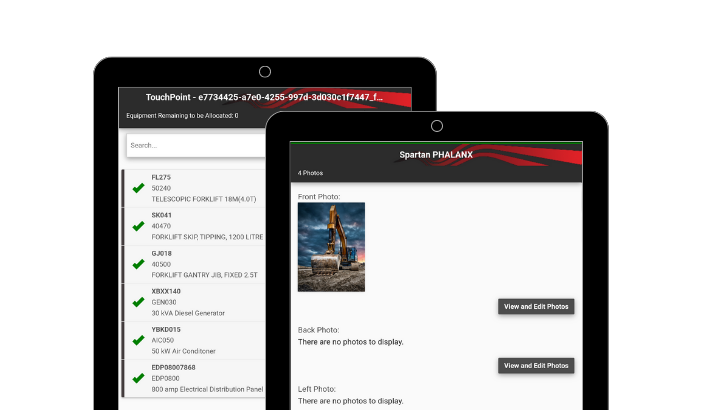Click the green checkmark beside XBXX140
The width and height of the screenshot is (702, 410).
click(138, 302)
